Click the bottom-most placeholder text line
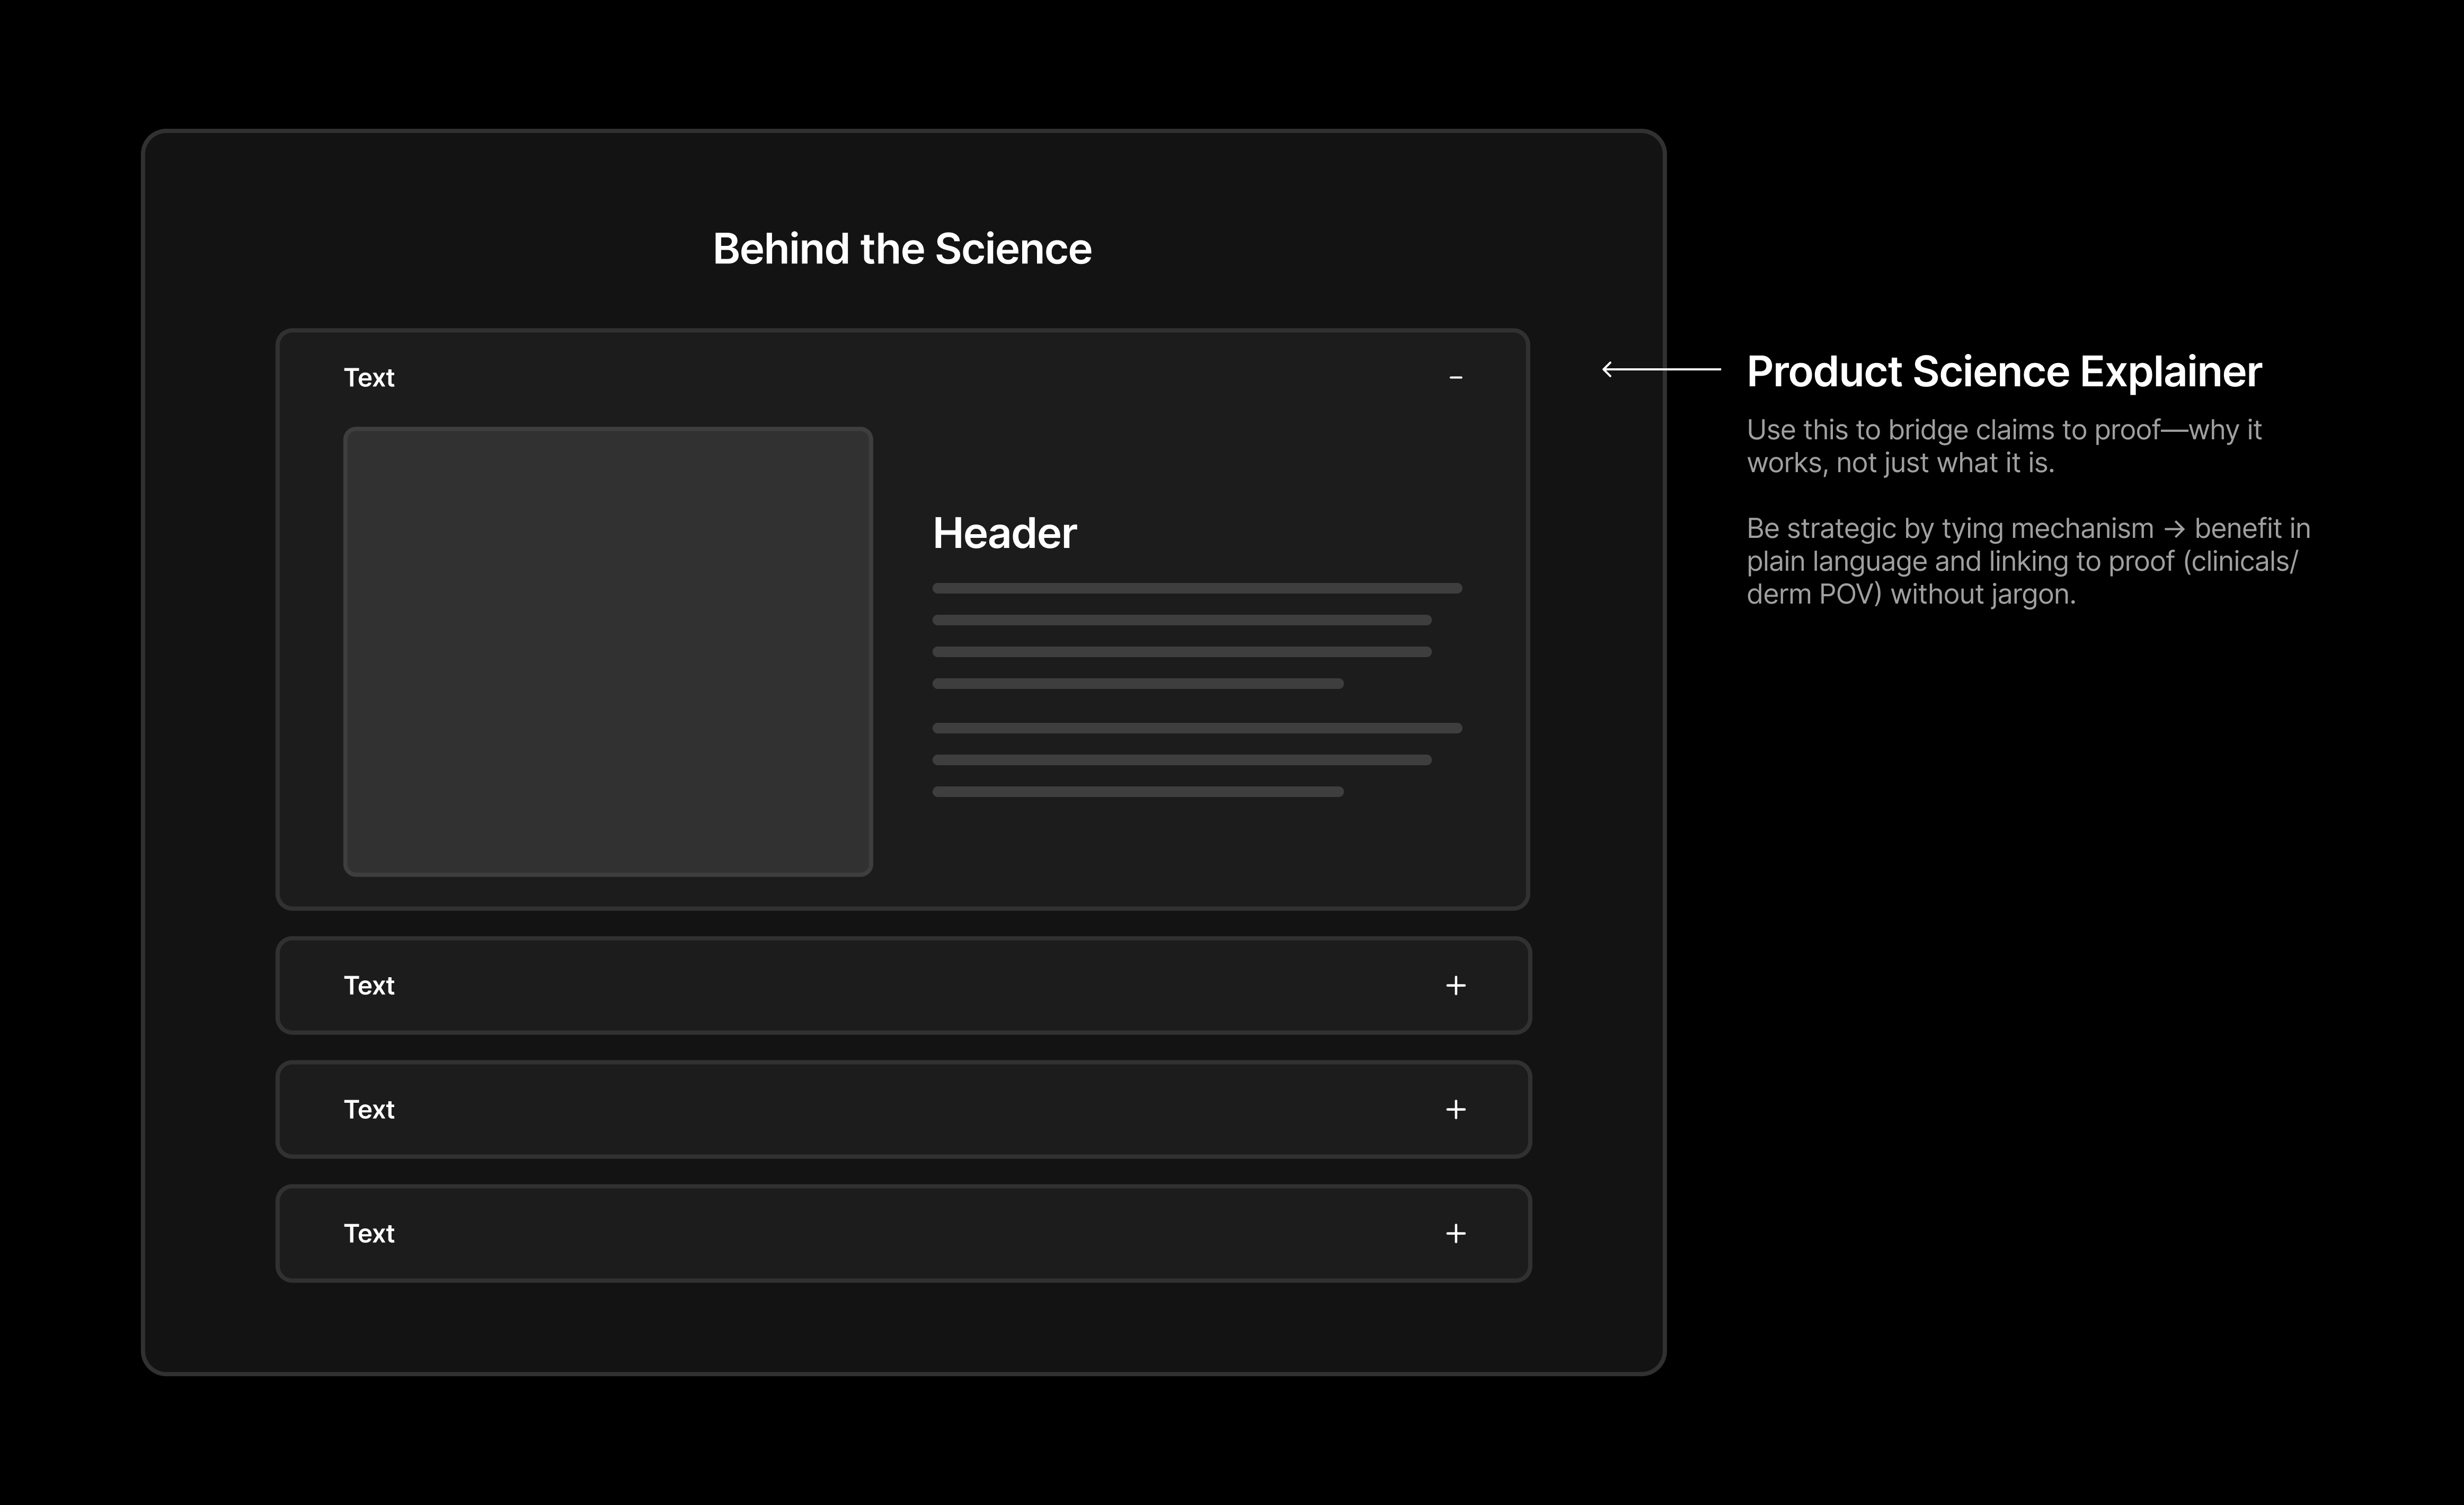This screenshot has width=2464, height=1505. pyautogui.click(x=1137, y=792)
